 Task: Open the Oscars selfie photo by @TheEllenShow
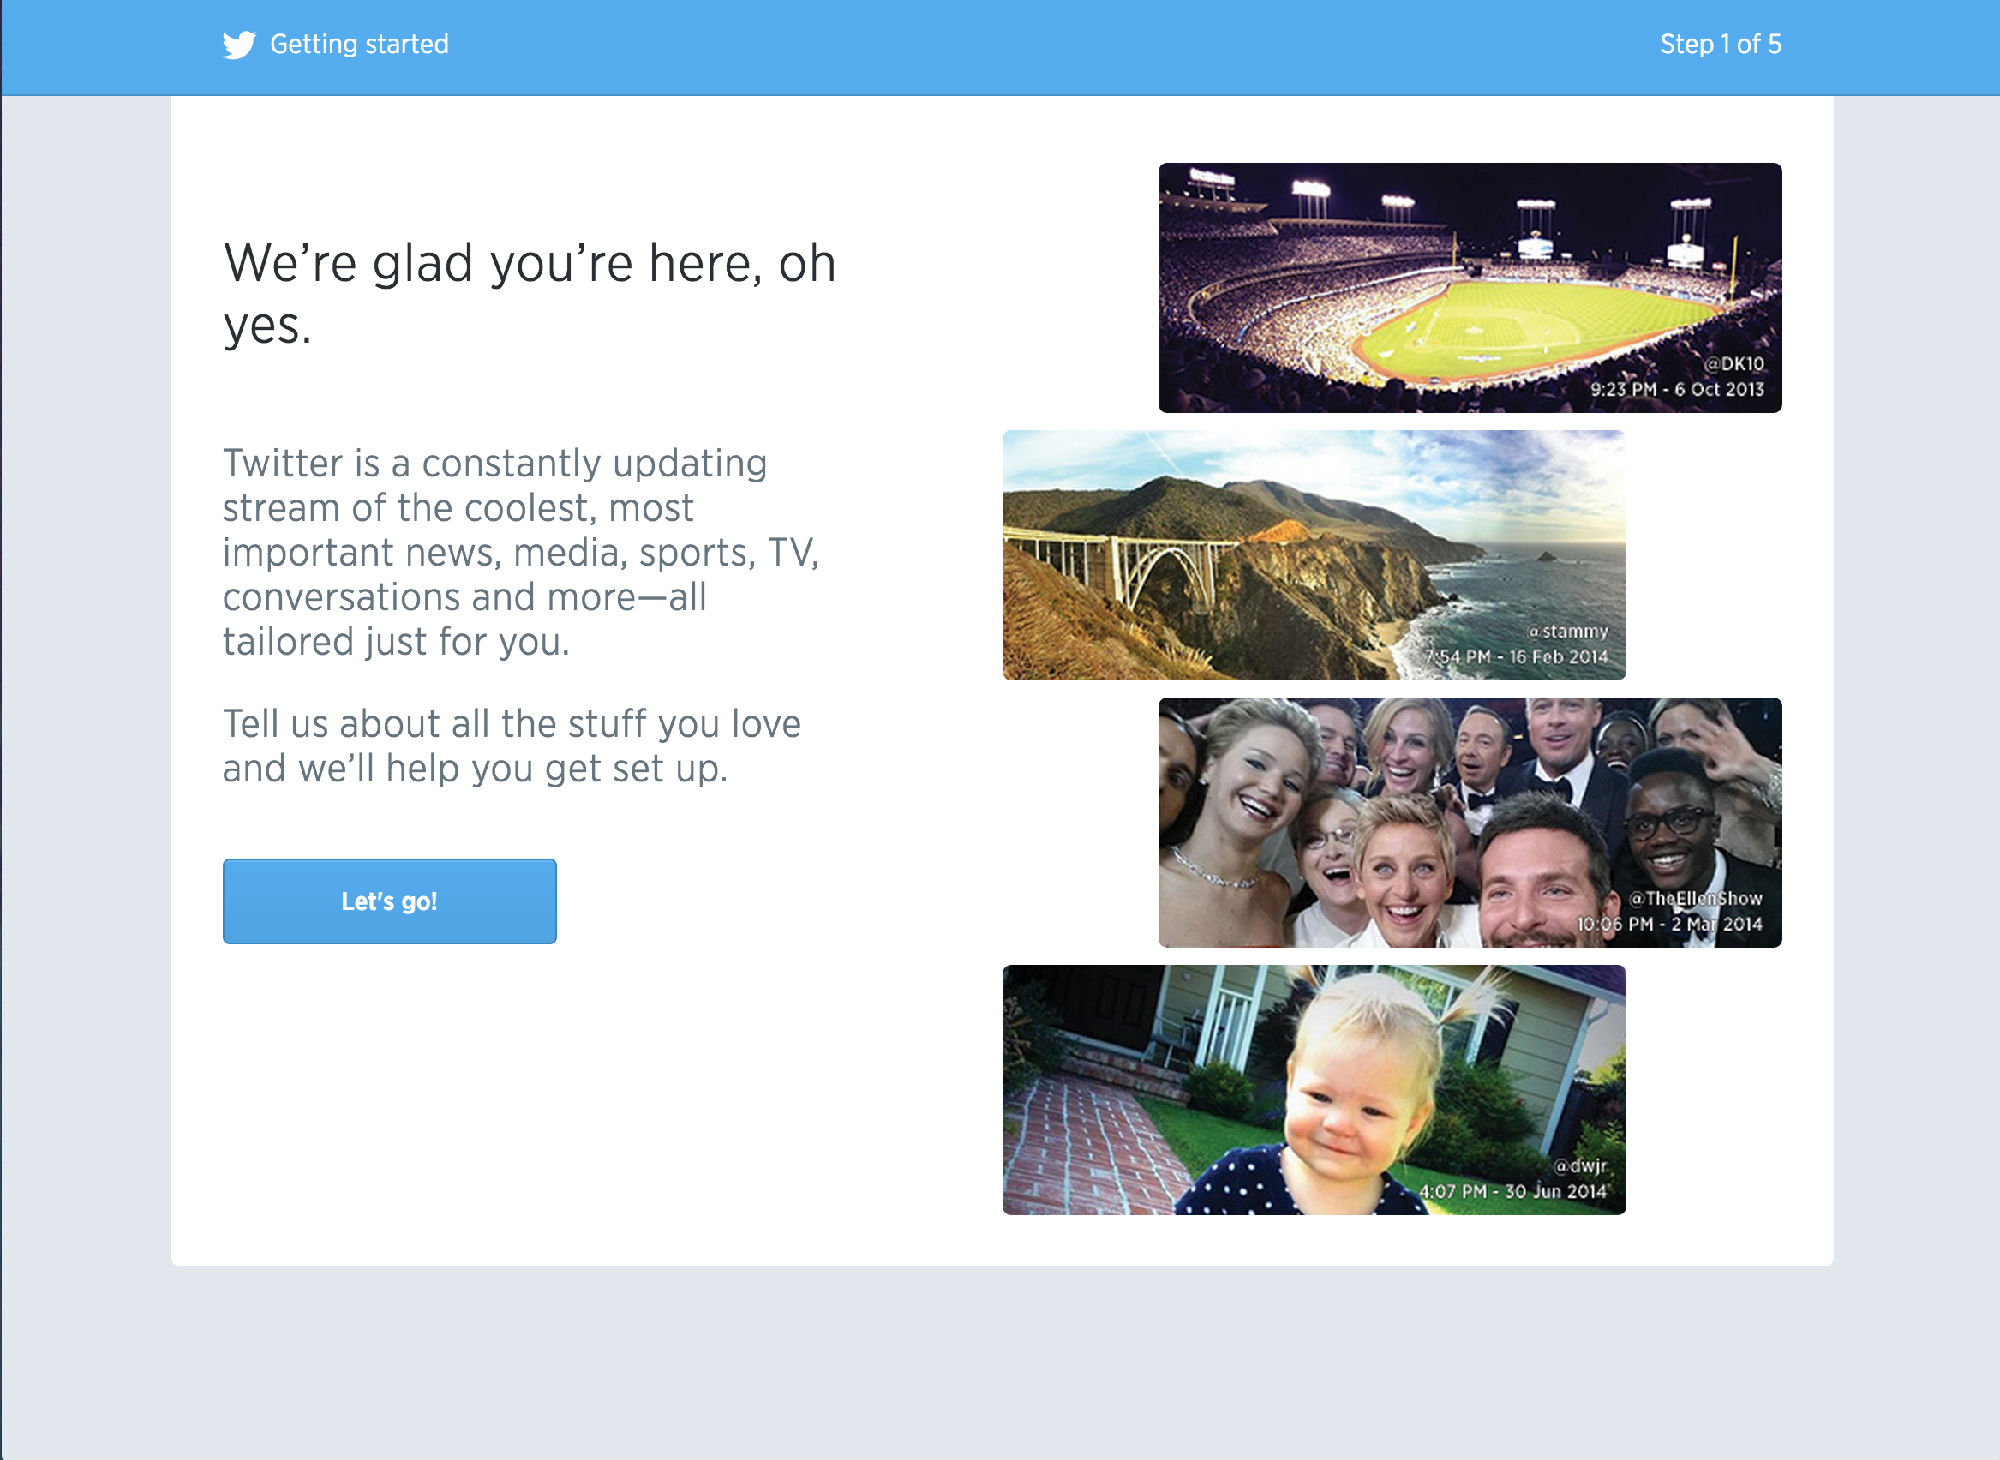1470,823
